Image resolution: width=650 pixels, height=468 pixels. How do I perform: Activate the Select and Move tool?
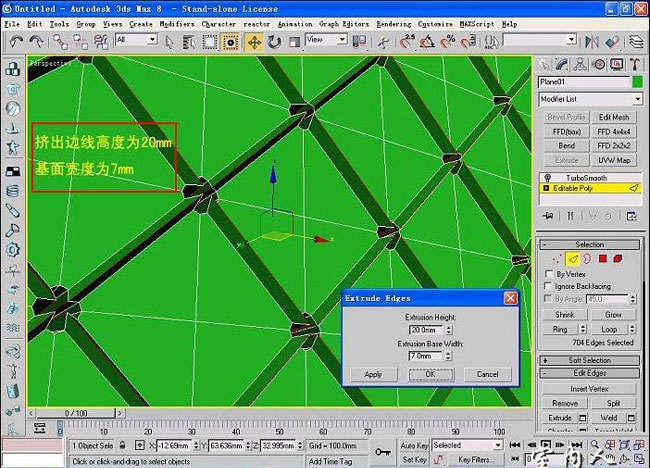point(254,42)
